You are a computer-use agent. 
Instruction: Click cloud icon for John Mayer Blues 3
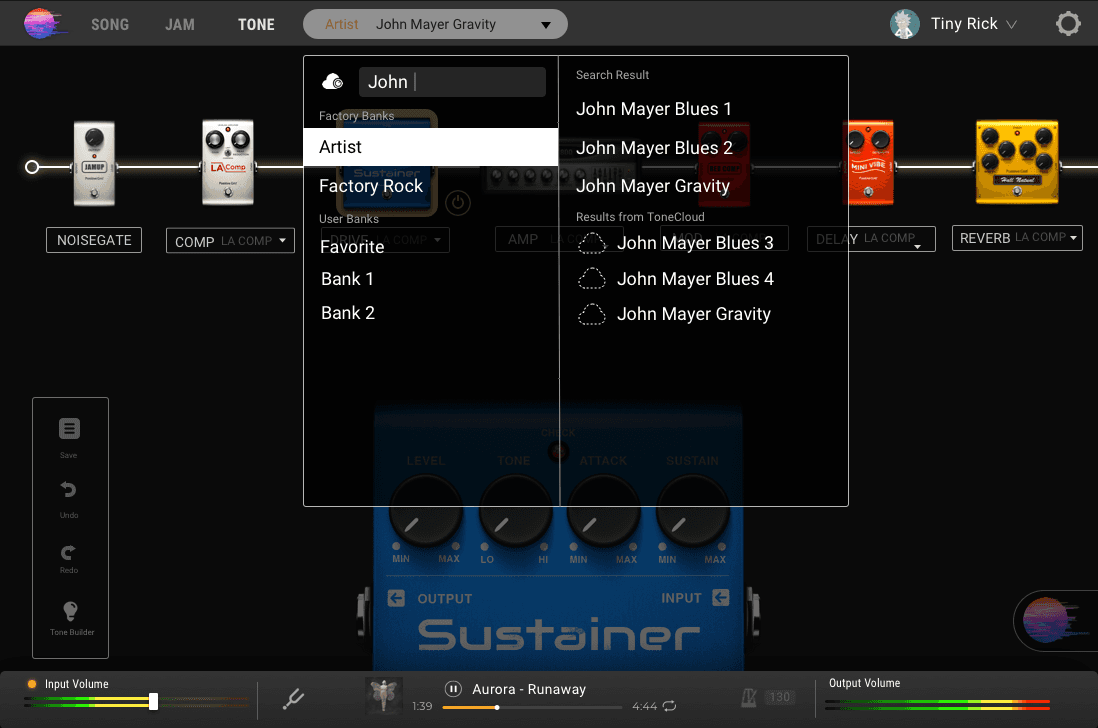point(592,243)
